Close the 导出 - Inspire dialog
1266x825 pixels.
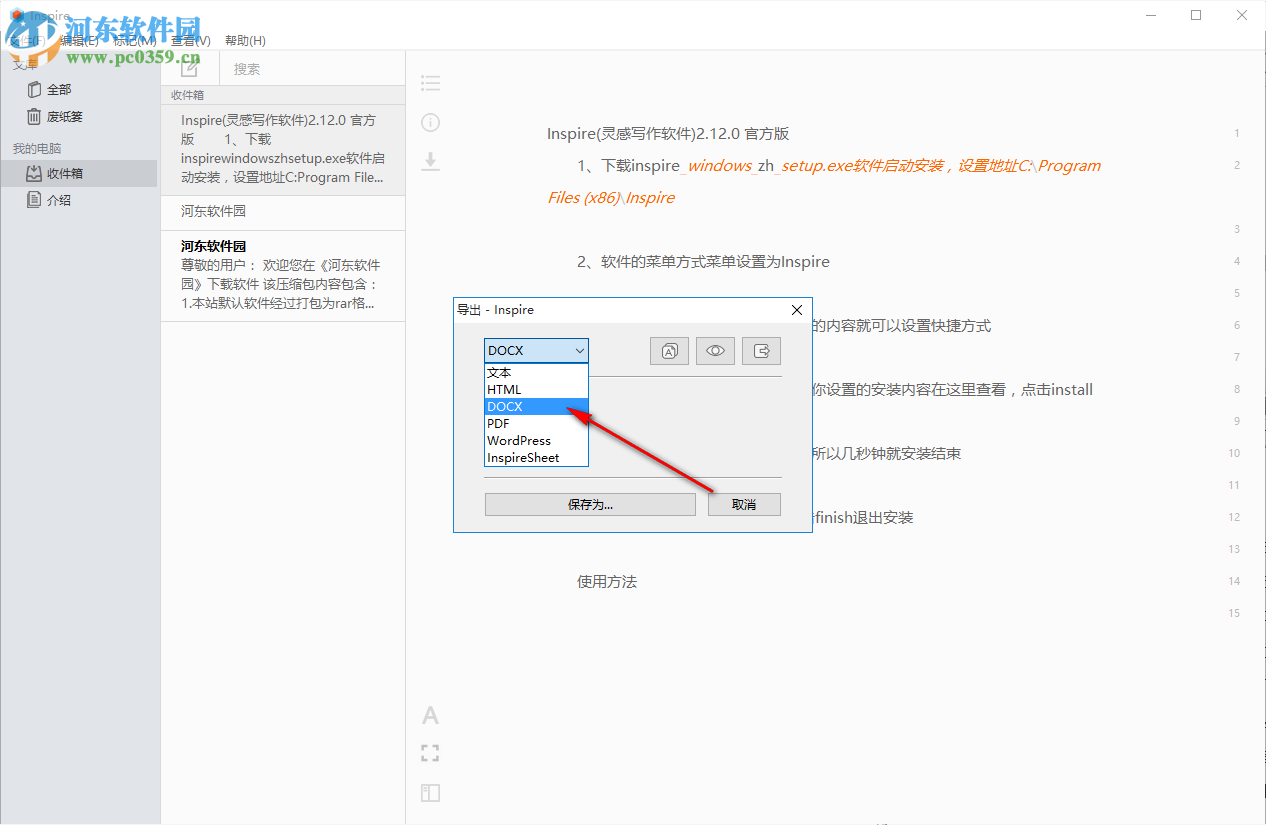point(797,310)
